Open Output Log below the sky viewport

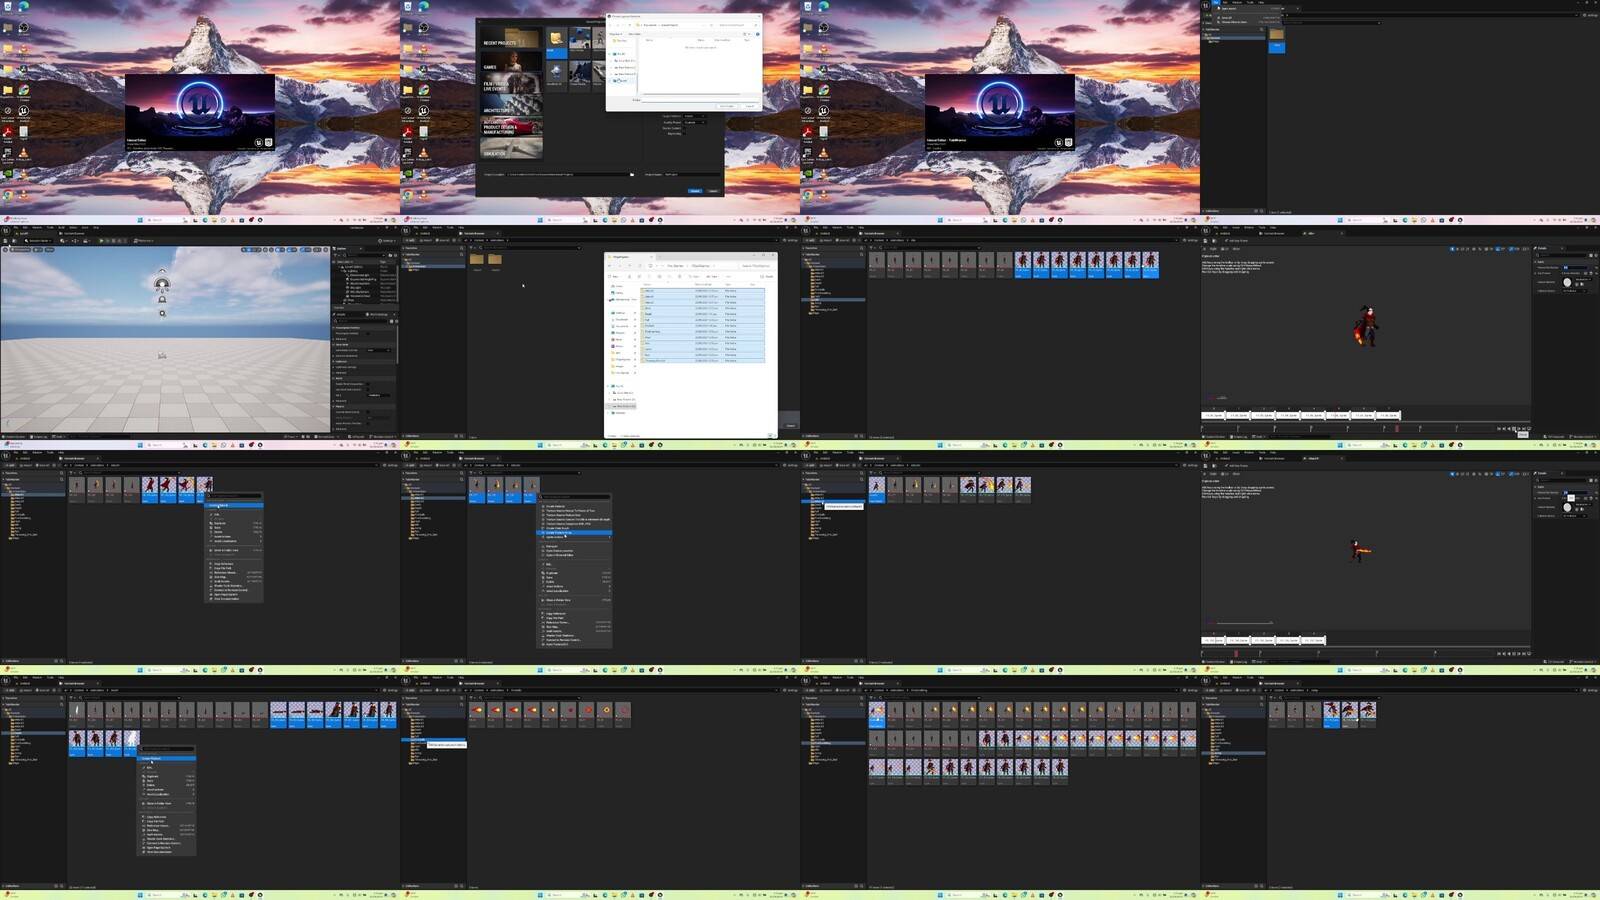(x=40, y=436)
